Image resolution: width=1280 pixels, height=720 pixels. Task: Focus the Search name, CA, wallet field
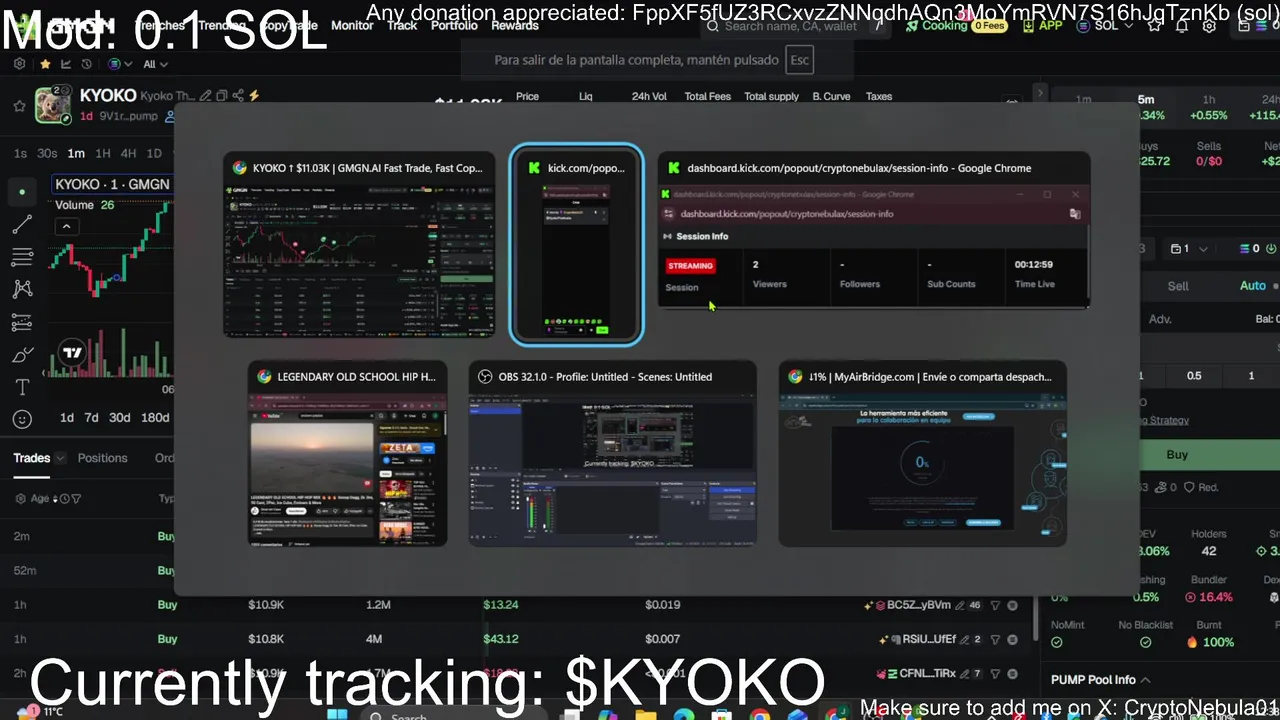[795, 26]
